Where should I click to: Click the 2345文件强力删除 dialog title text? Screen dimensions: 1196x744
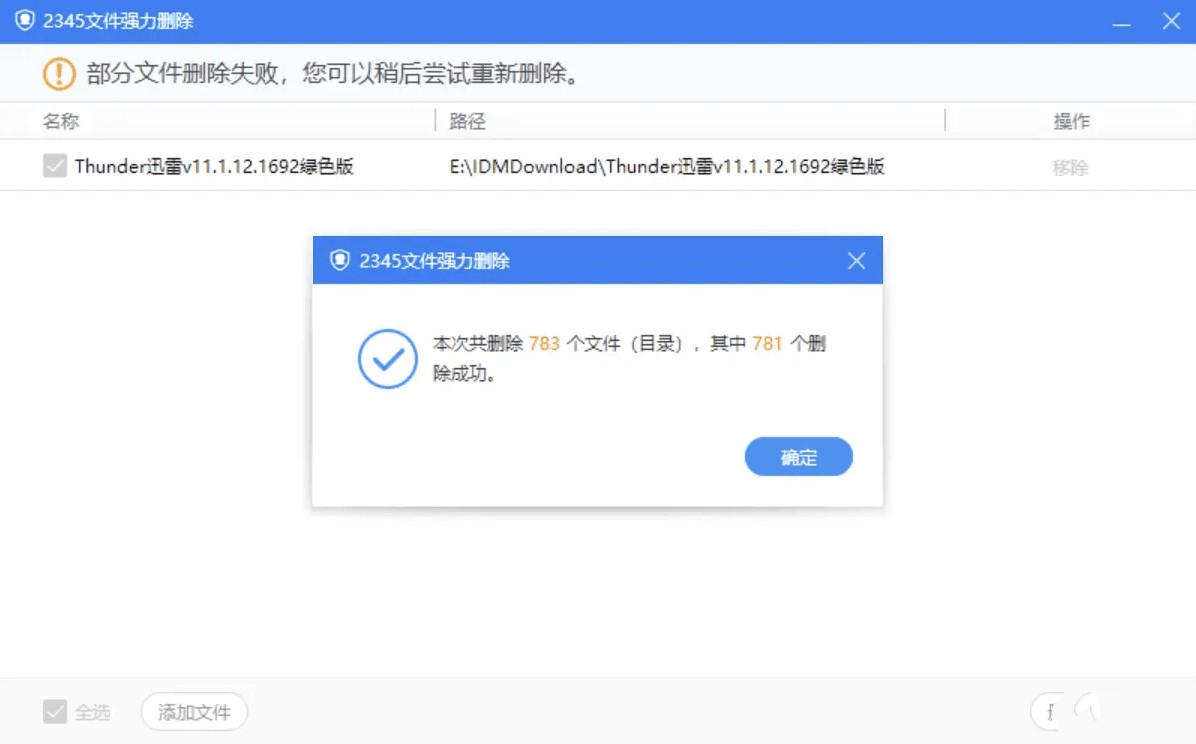click(434, 261)
